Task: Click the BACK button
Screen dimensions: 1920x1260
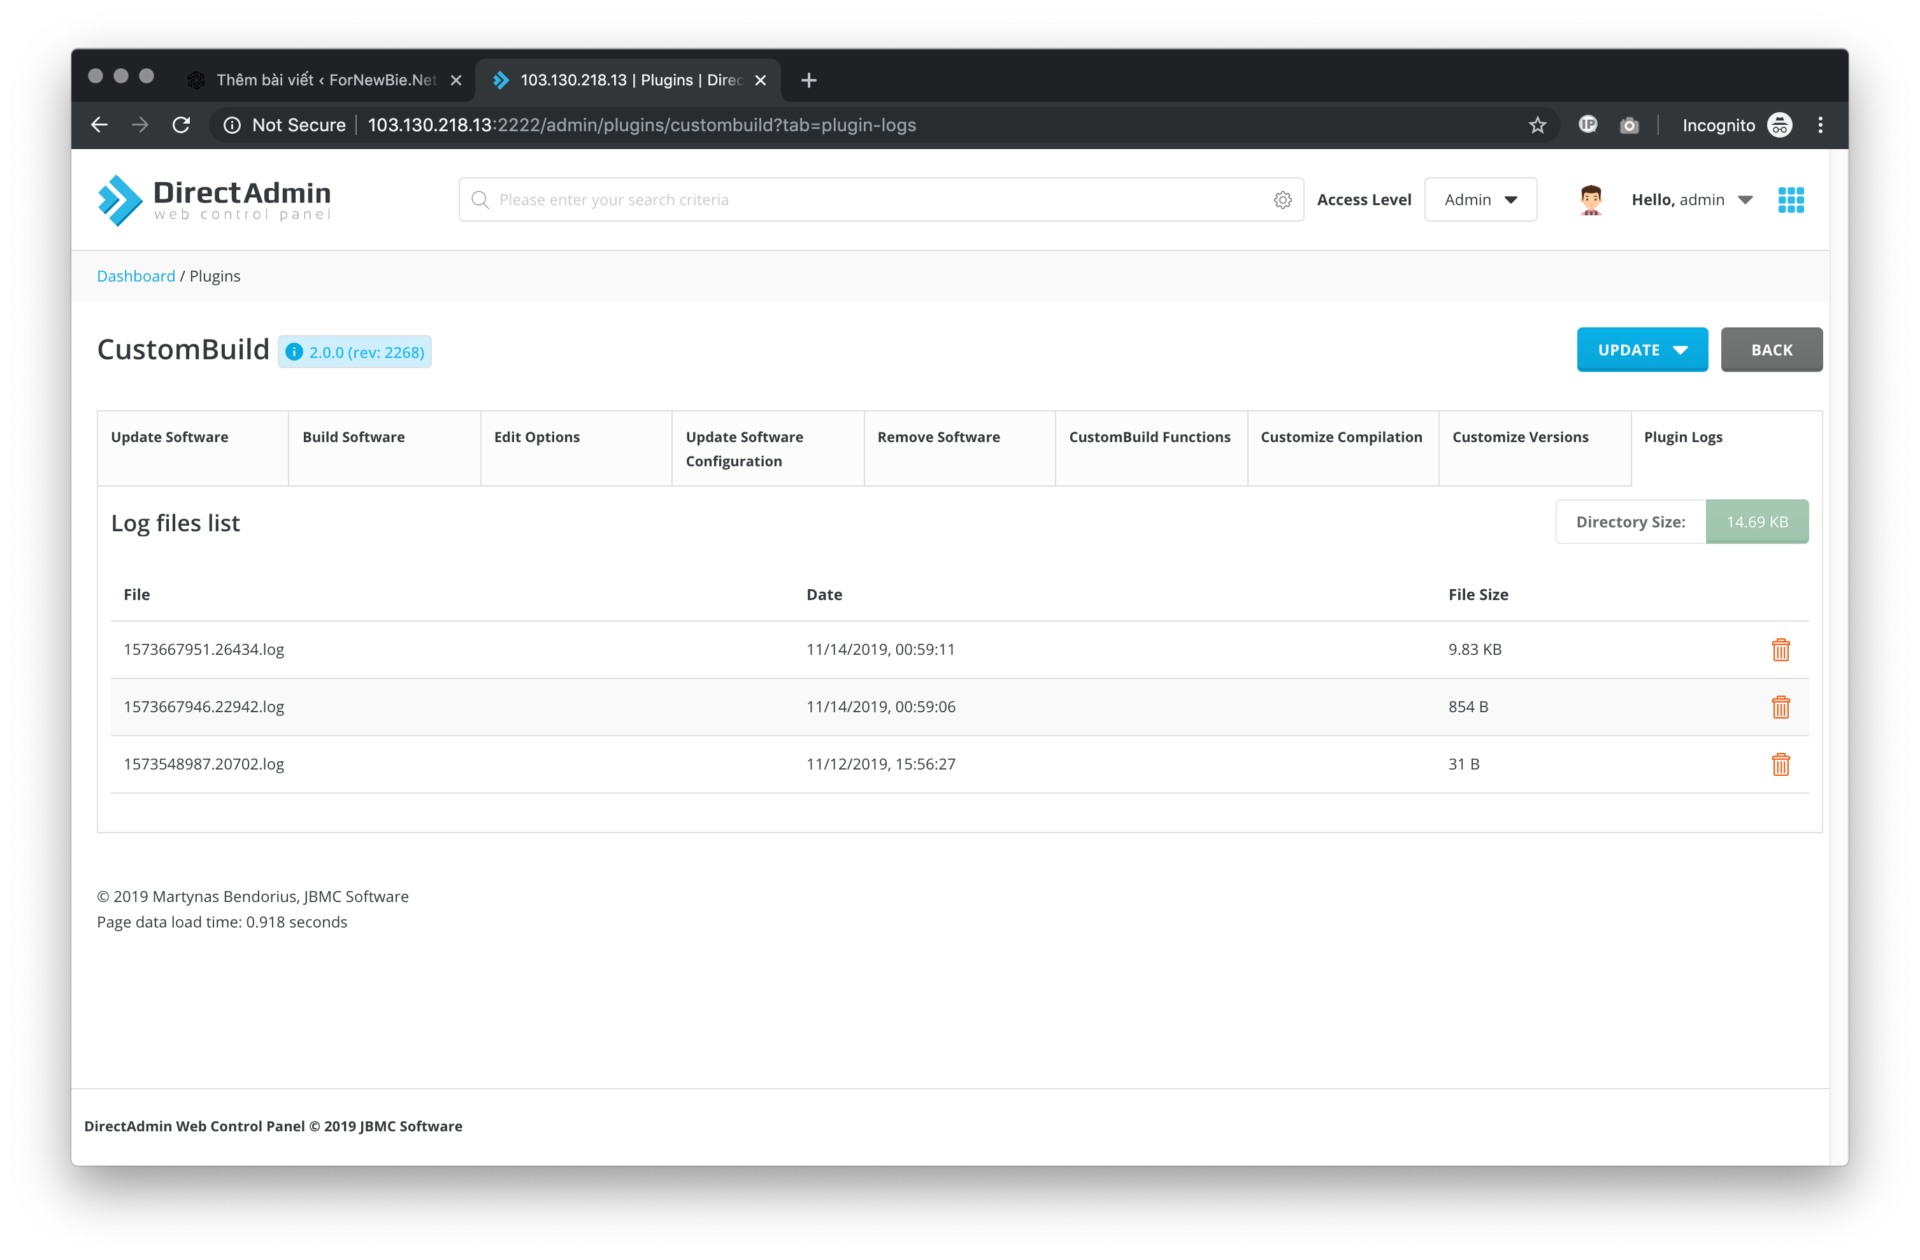Action: [x=1771, y=350]
